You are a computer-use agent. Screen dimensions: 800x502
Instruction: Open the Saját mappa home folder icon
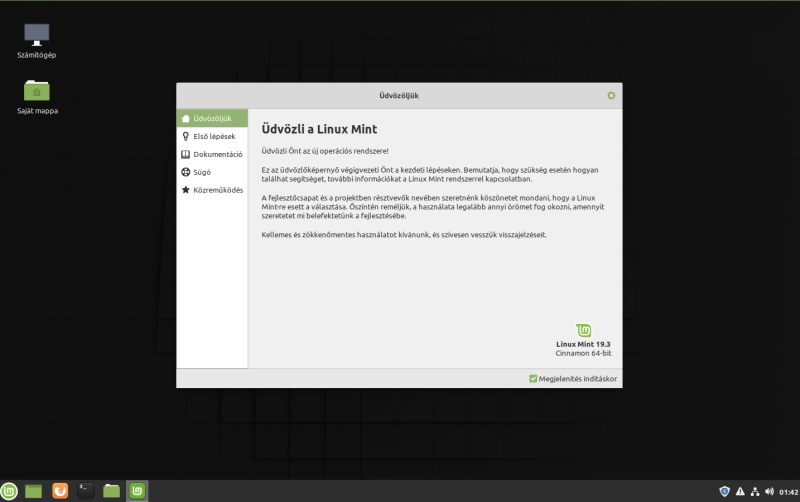pos(37,97)
